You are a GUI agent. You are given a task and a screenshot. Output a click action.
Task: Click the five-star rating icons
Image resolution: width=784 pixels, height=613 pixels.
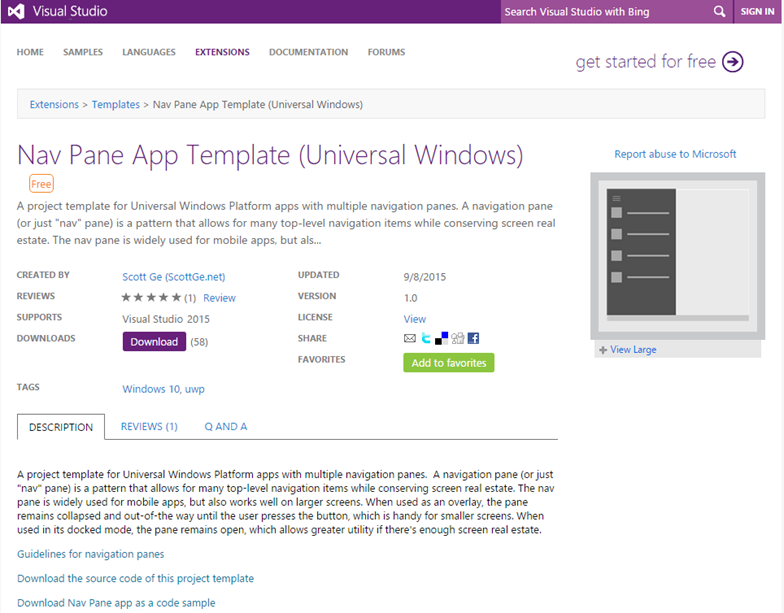151,298
